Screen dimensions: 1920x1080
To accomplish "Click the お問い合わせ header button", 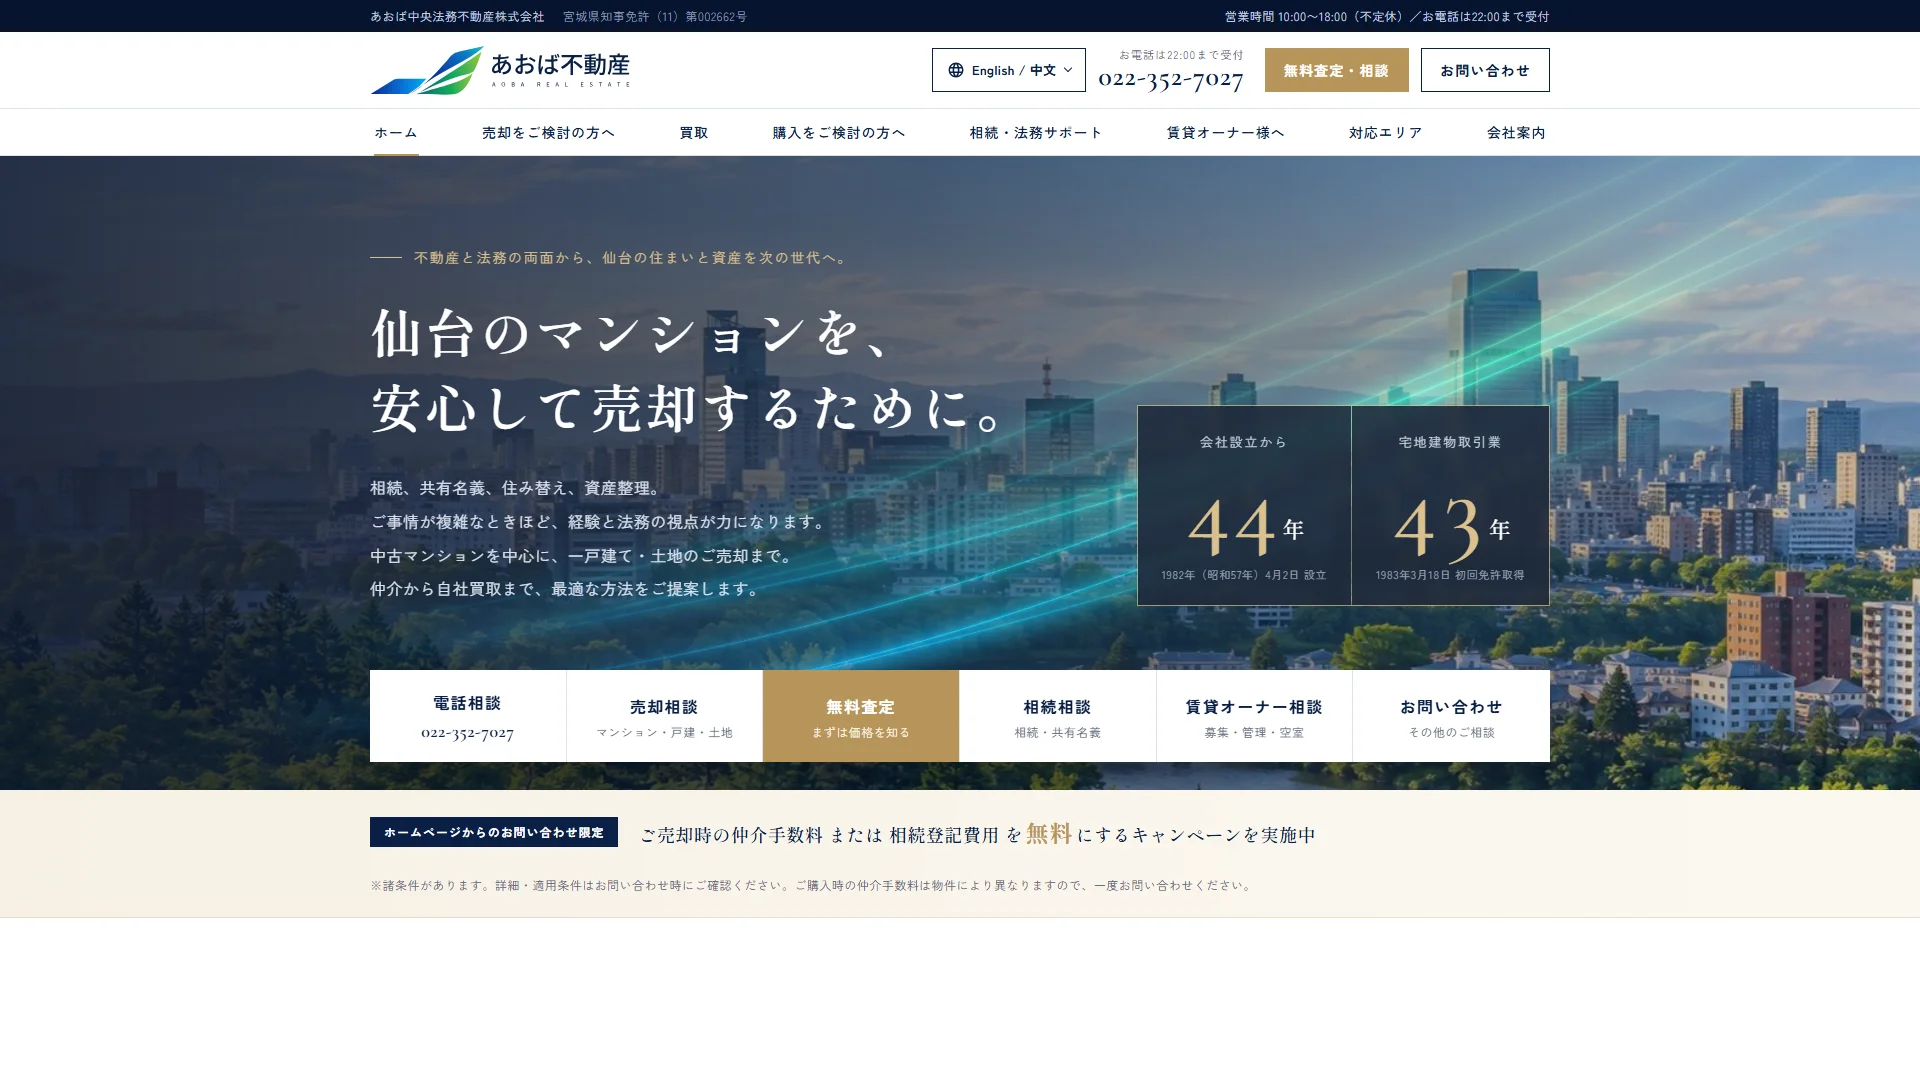I will 1485,70.
